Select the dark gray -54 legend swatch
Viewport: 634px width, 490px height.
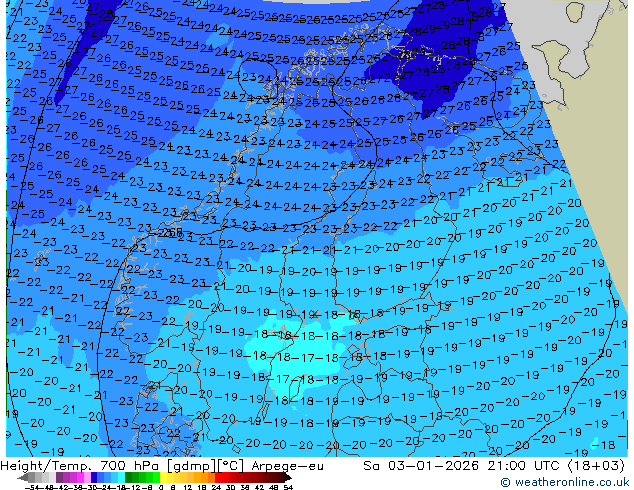coord(32,478)
